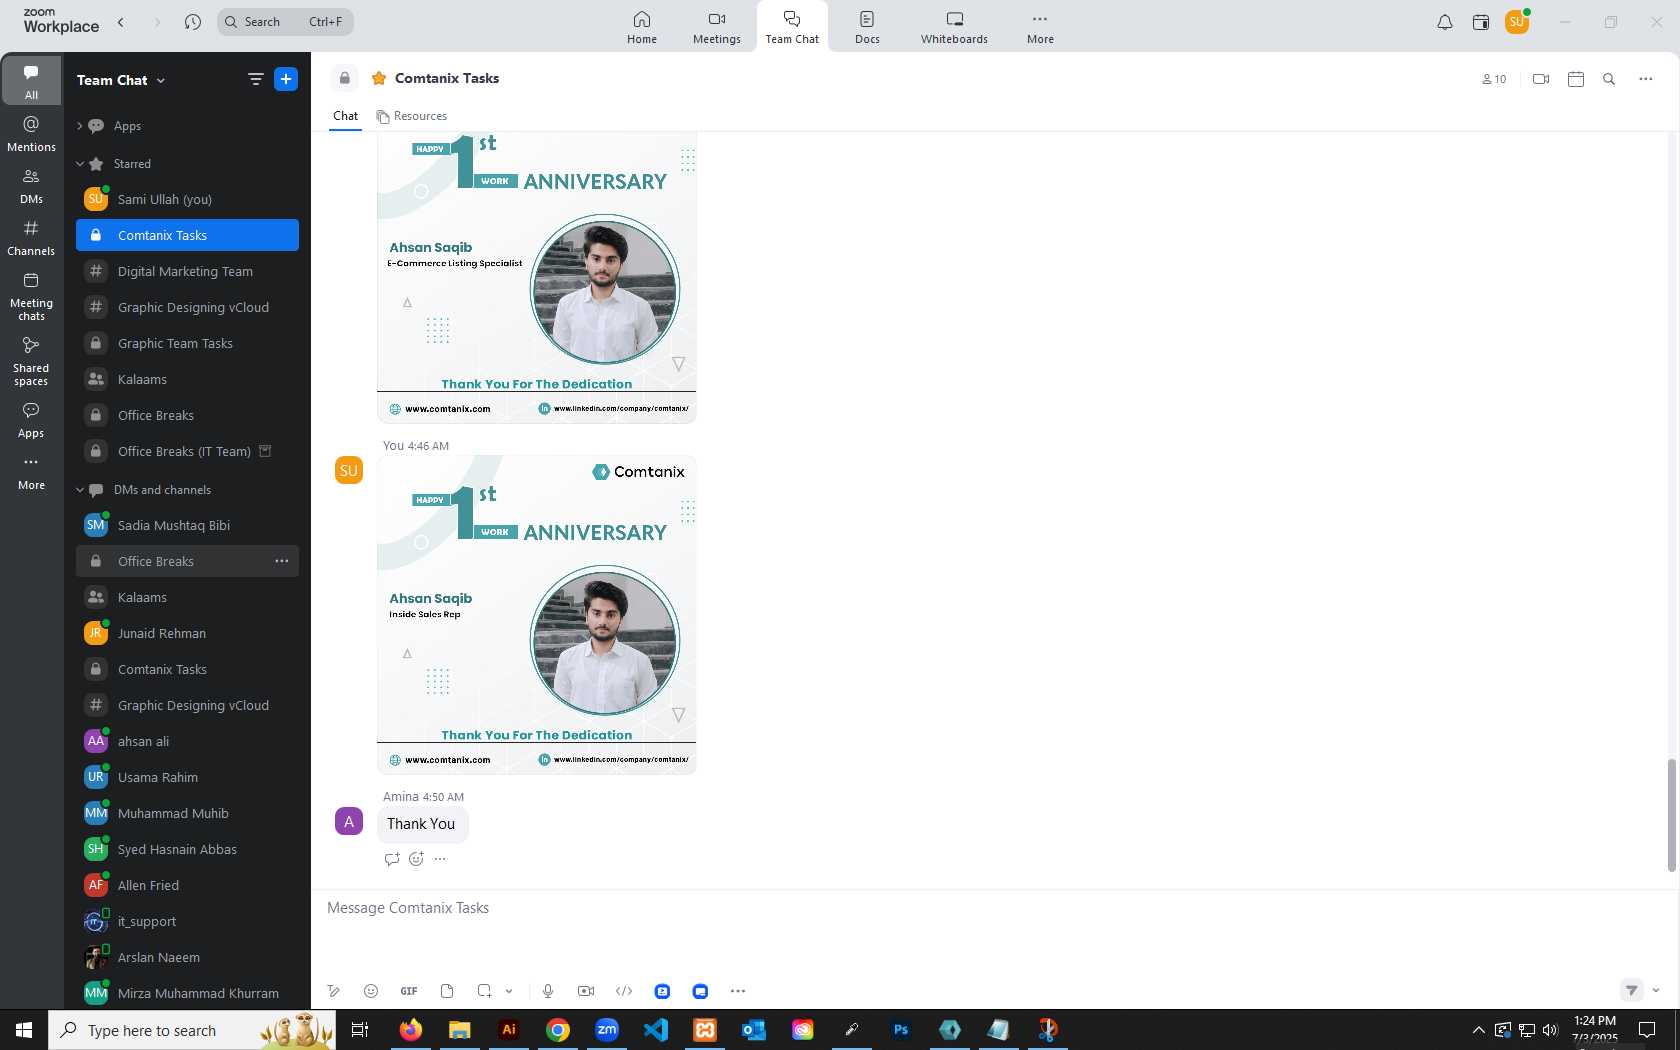Search within Comtanix Tasks channel
The height and width of the screenshot is (1050, 1680).
(1609, 79)
